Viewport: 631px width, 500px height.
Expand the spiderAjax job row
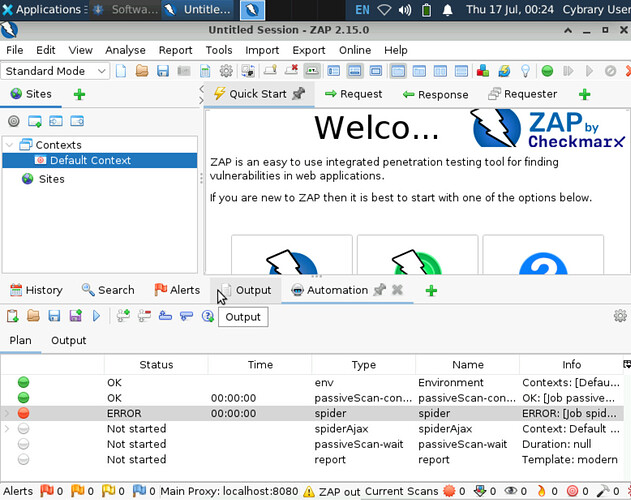click(x=8, y=429)
